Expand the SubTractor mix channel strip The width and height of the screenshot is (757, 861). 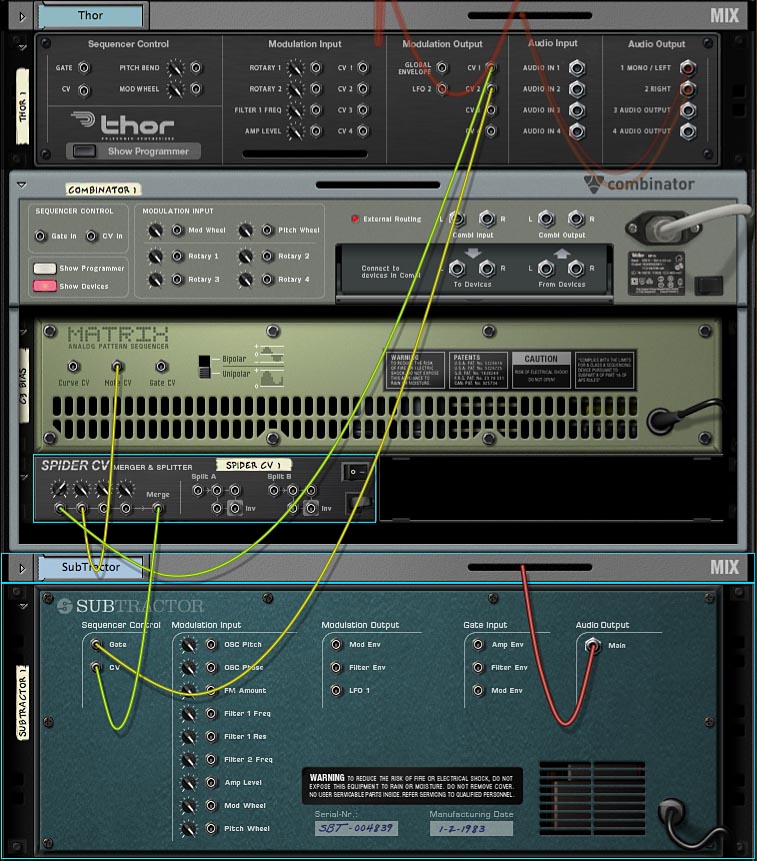tap(22, 568)
